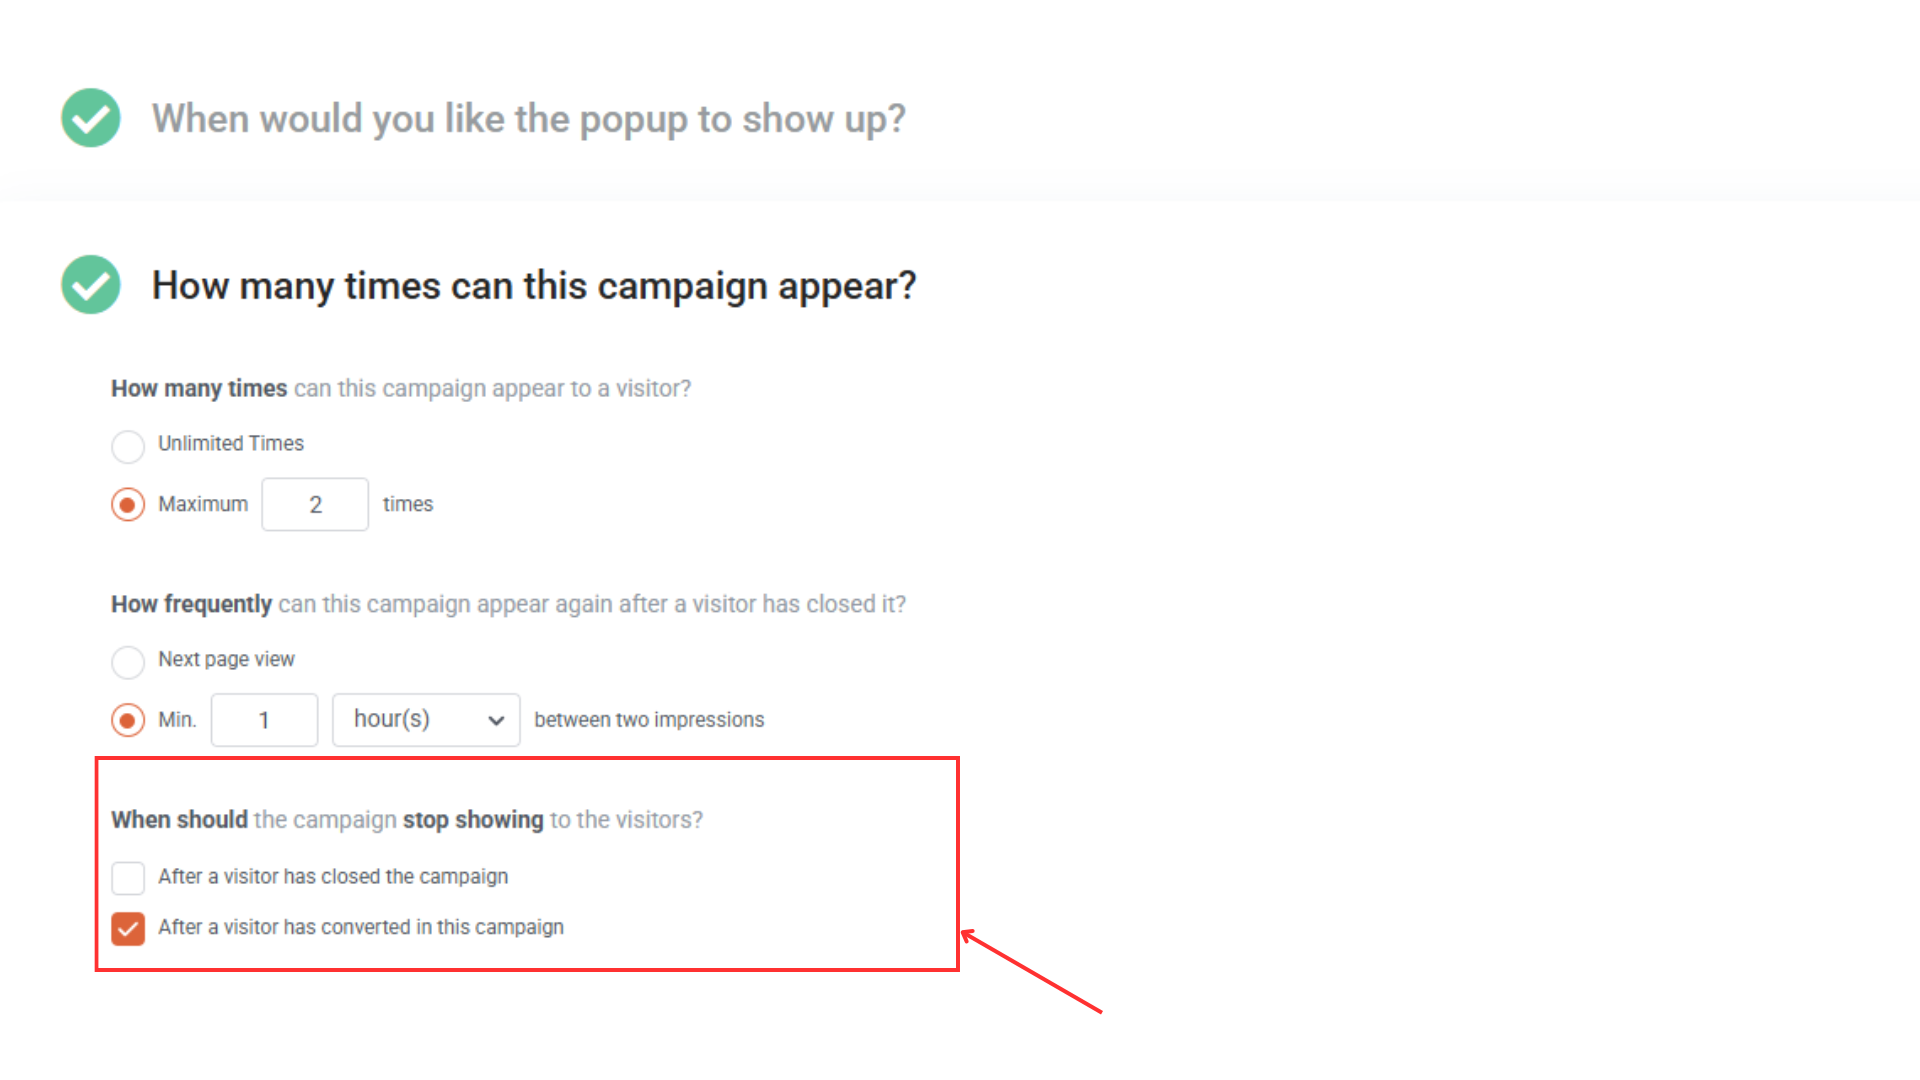Click the Next page view label
1920x1080 pixels.
226,660
